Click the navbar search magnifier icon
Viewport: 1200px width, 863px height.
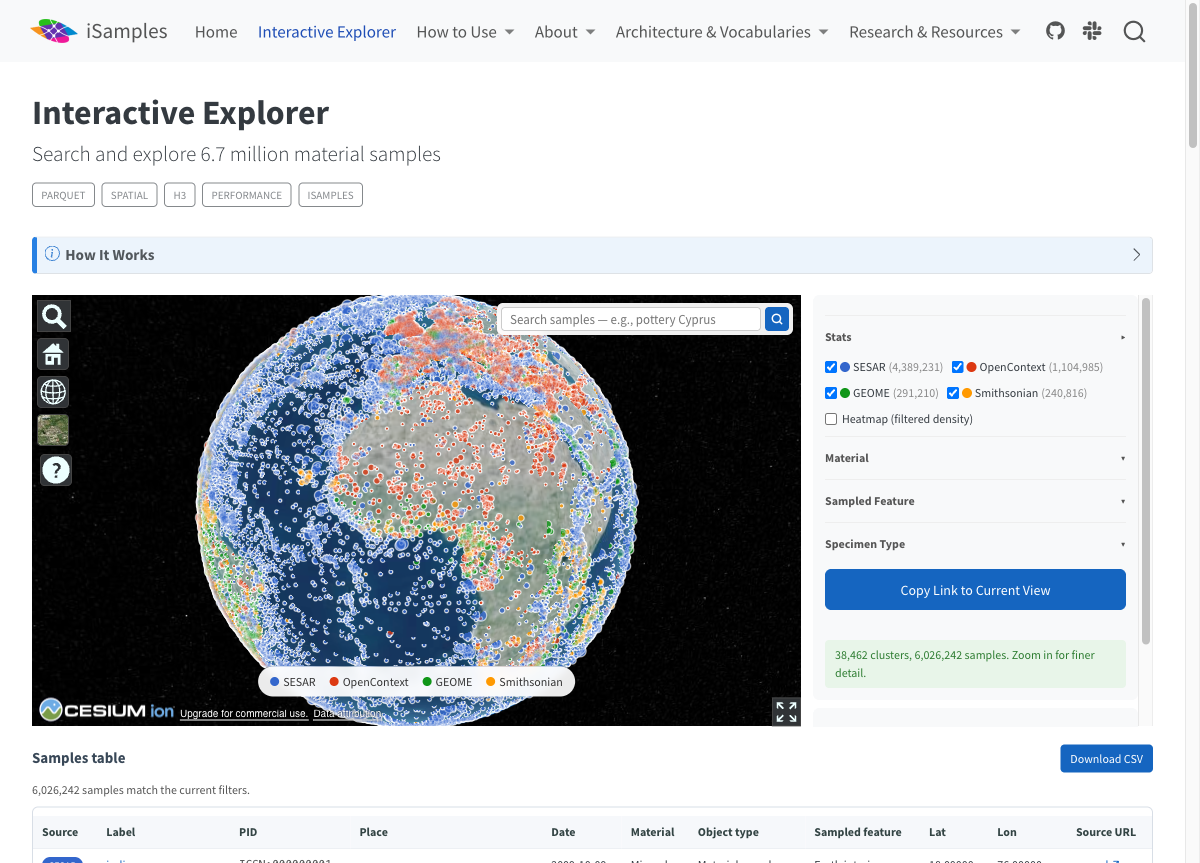click(1134, 32)
